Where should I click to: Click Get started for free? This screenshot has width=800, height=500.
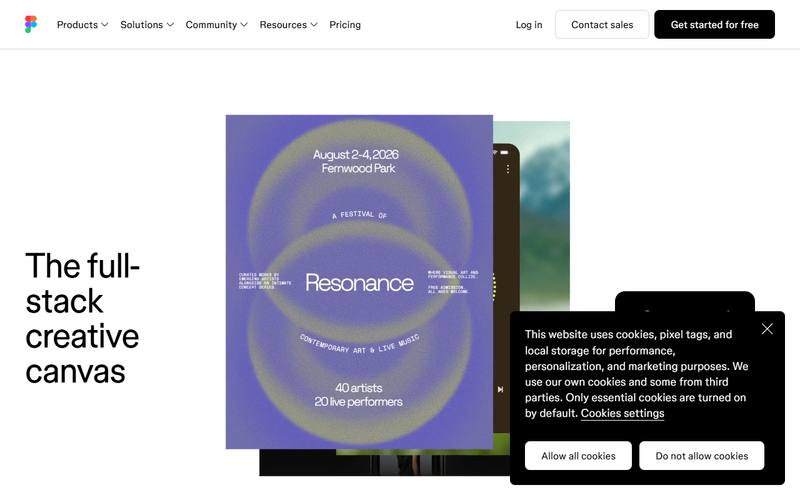[714, 24]
